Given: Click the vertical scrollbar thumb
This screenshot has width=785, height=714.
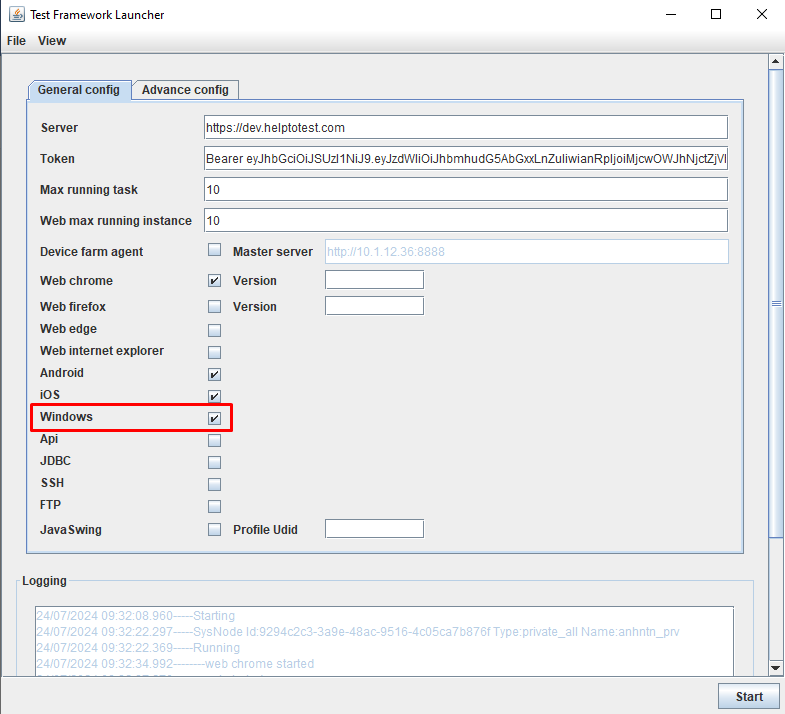Looking at the screenshot, I should pyautogui.click(x=775, y=304).
